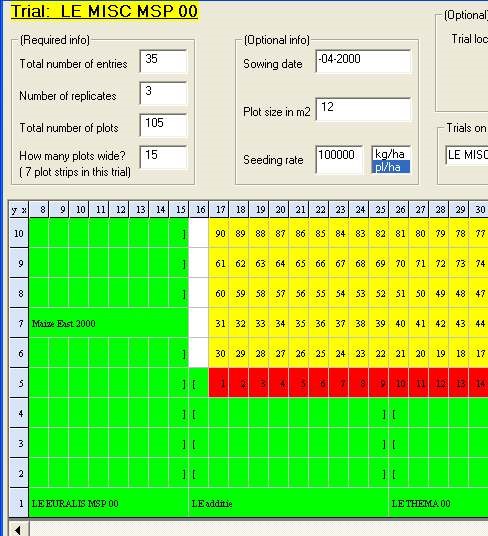Select row header 5
Viewport: 488px width, 536px height.
click(19, 383)
